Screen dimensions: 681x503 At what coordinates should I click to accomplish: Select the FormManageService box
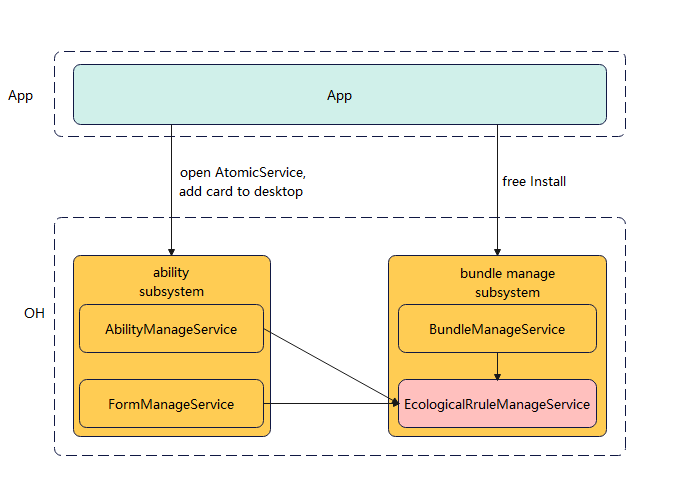coord(171,404)
